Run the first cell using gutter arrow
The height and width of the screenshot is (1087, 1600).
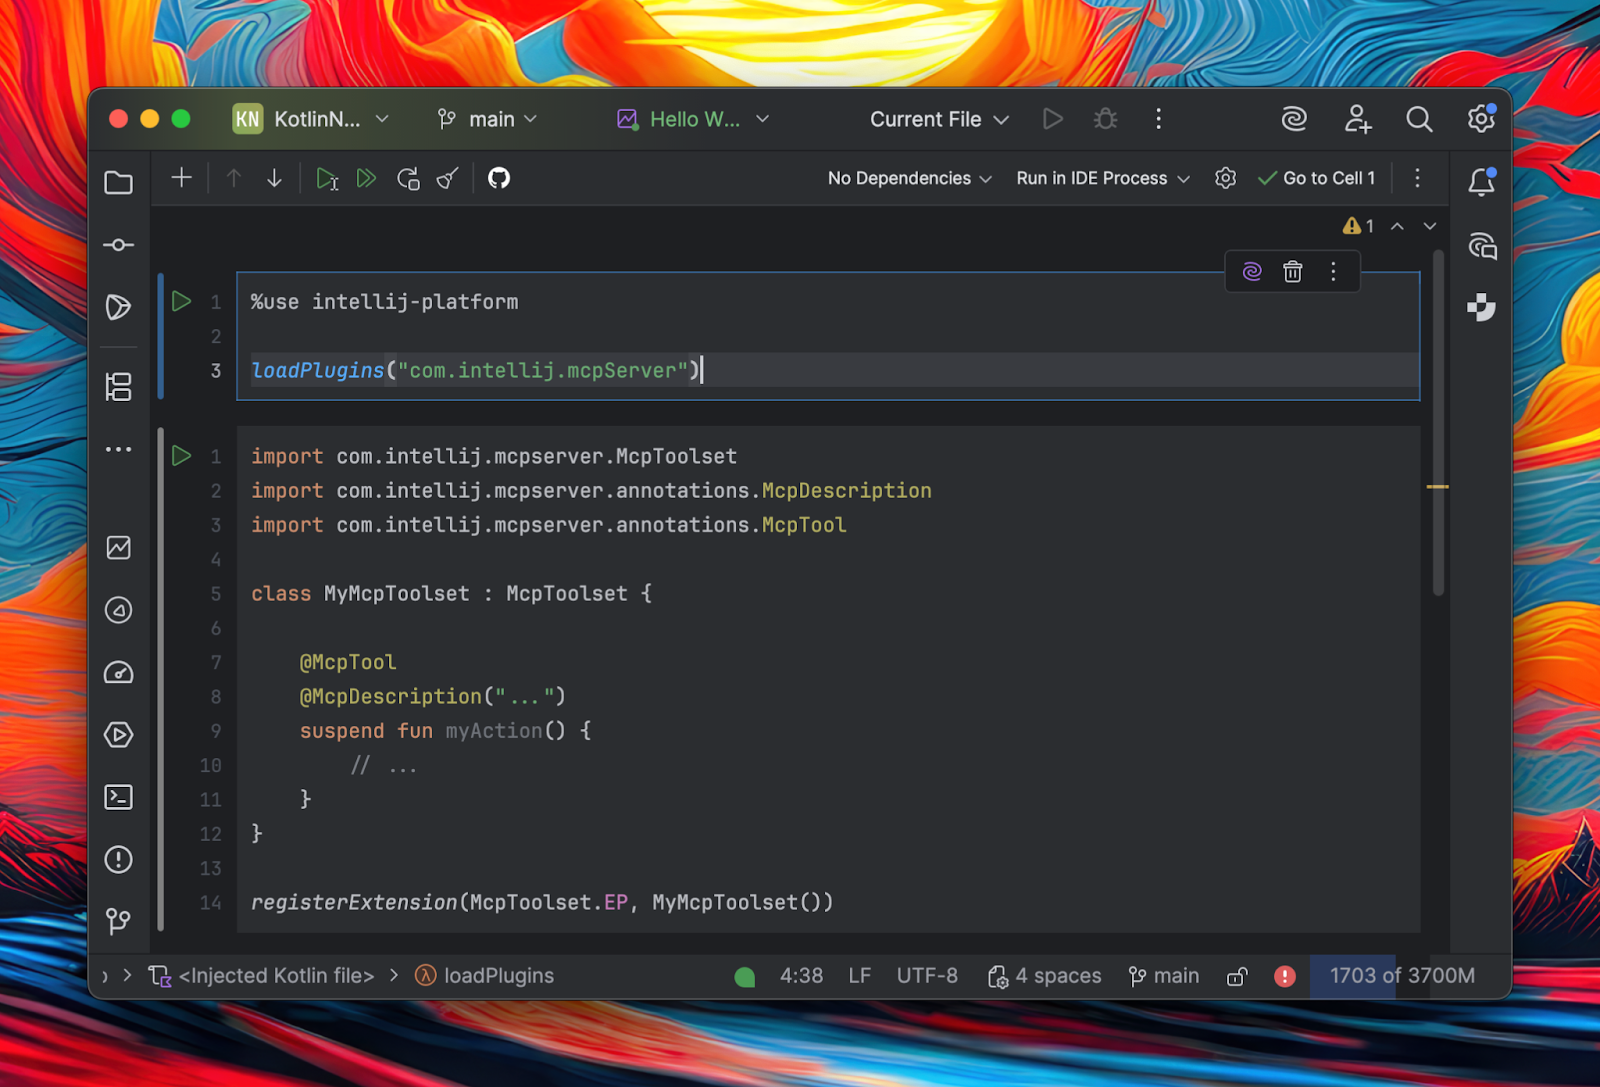coord(181,301)
